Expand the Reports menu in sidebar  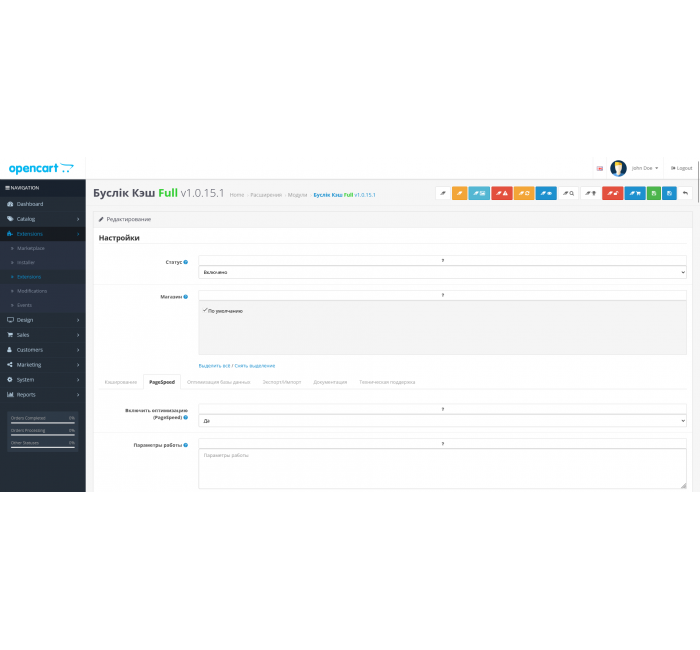tap(43, 395)
